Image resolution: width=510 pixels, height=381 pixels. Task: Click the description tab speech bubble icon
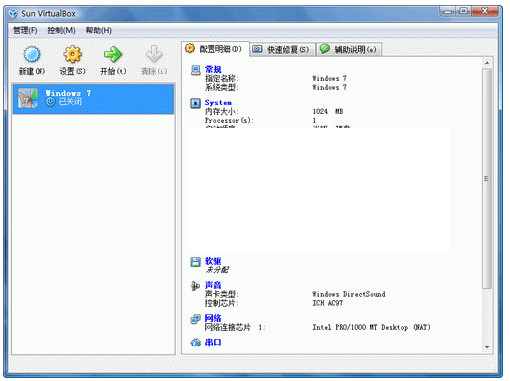point(325,49)
